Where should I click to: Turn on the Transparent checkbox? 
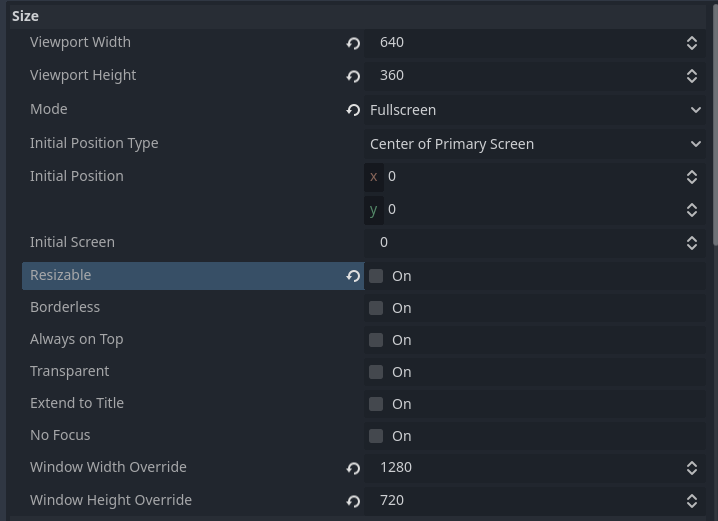[376, 372]
